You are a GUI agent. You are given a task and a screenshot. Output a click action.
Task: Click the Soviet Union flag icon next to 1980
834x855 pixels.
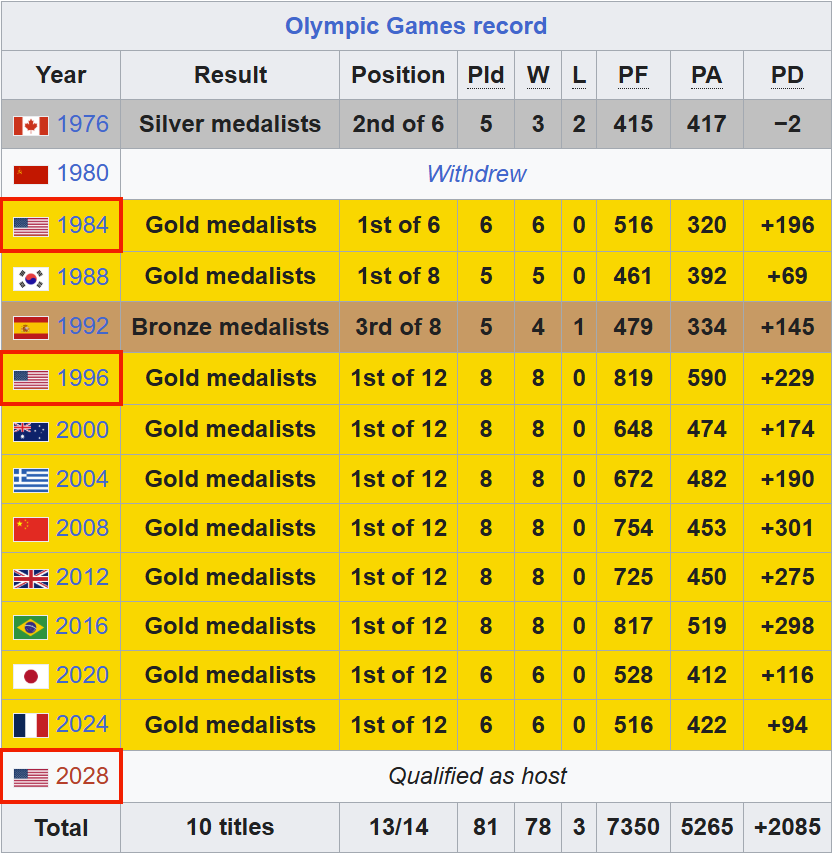click(x=31, y=174)
